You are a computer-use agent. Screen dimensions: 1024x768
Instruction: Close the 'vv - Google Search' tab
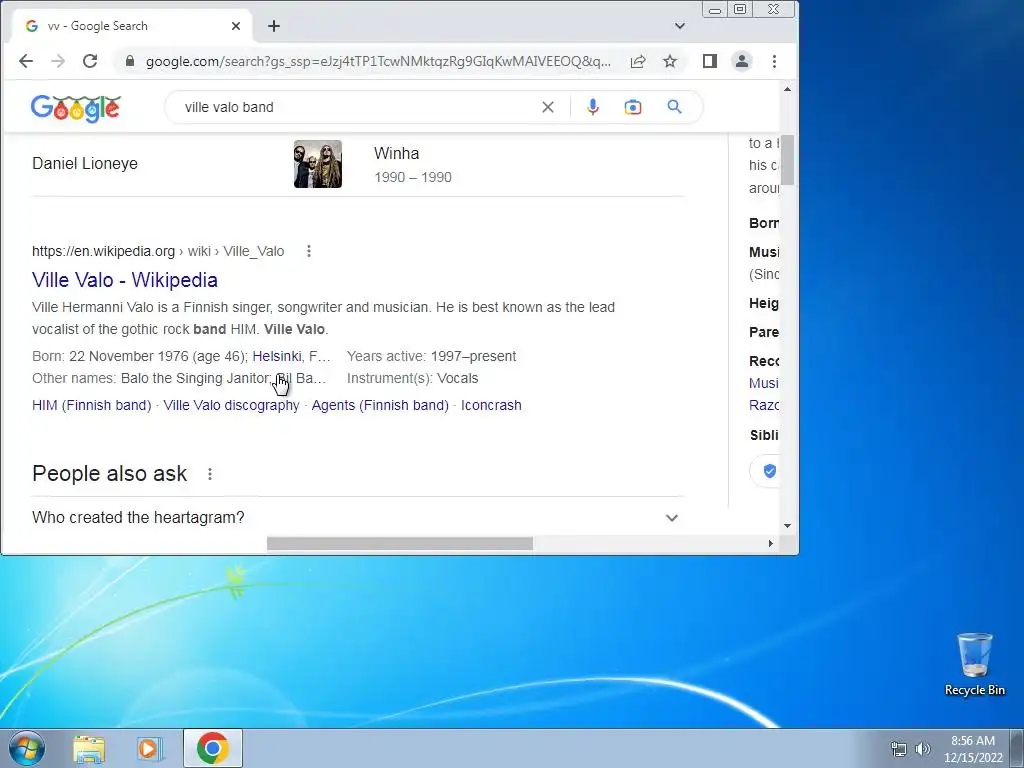(236, 26)
